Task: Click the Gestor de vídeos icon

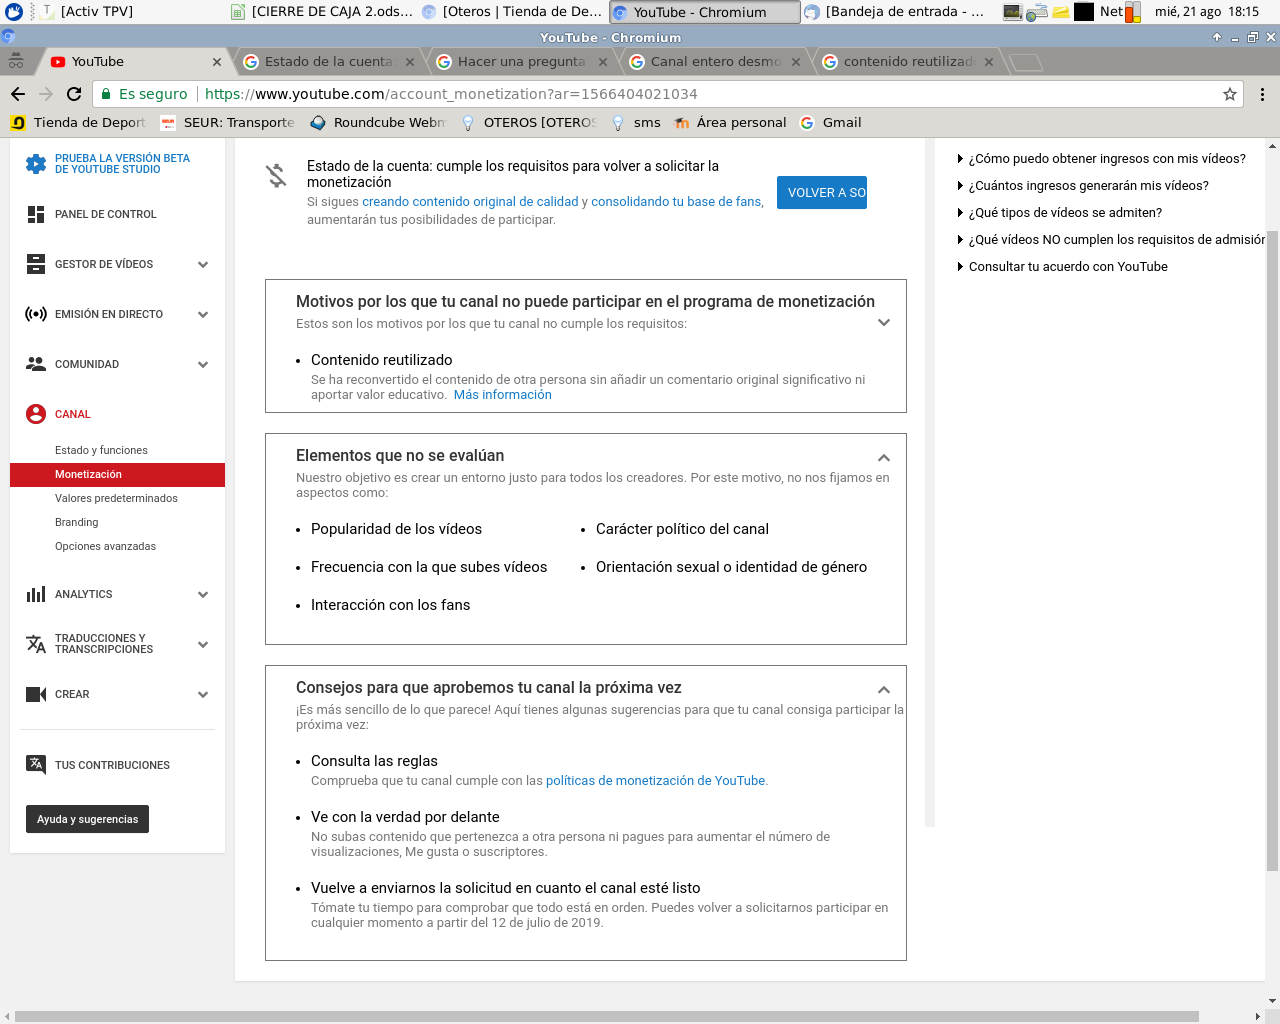Action: [36, 264]
